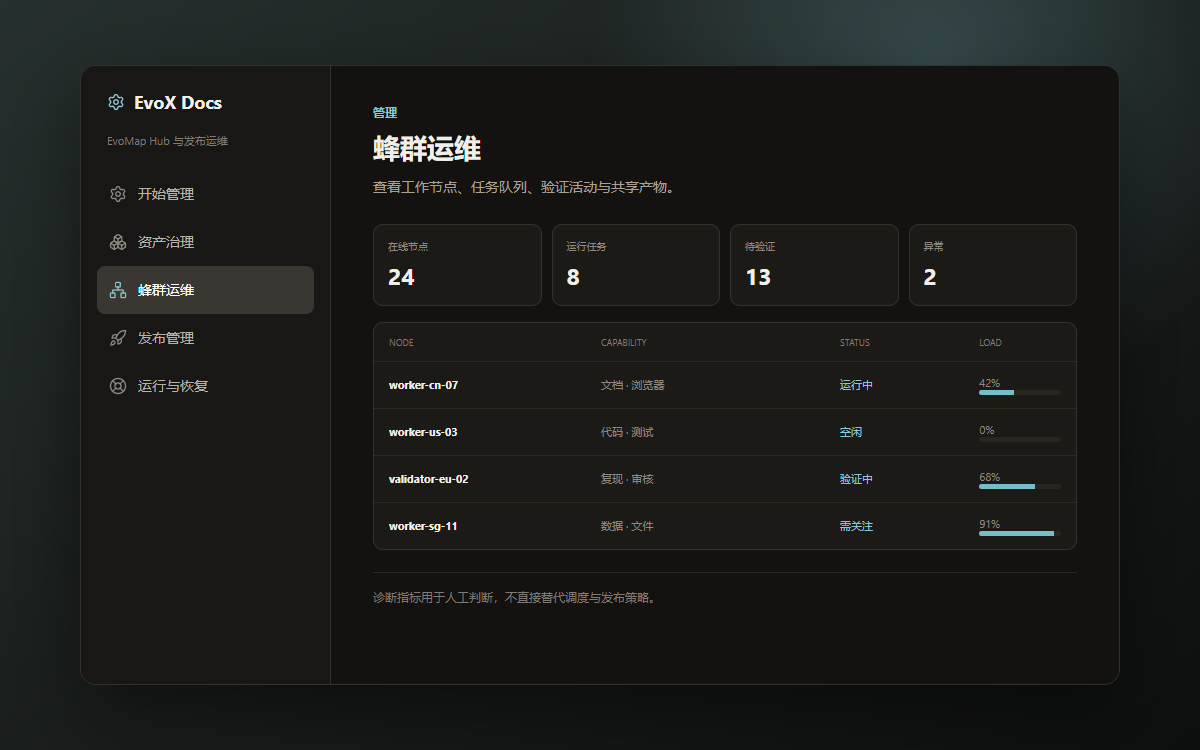The width and height of the screenshot is (1200, 750).
Task: Click the 代码 · 测试 capability cell
Action: (x=627, y=432)
